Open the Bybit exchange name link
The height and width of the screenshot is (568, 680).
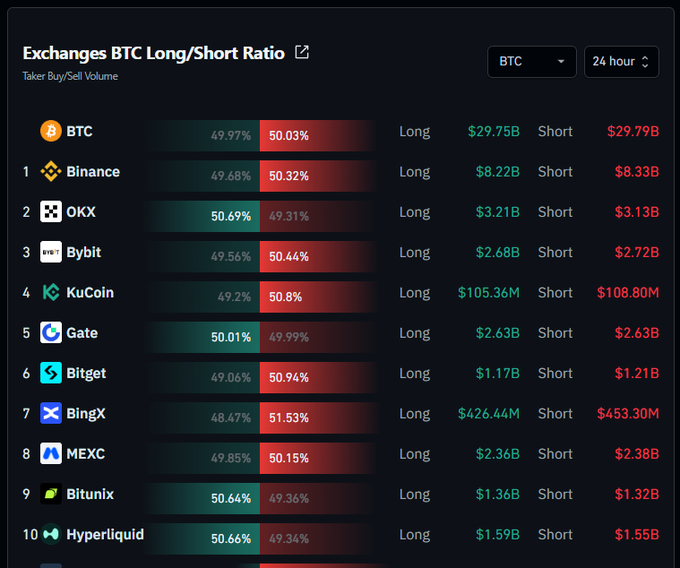click(83, 252)
